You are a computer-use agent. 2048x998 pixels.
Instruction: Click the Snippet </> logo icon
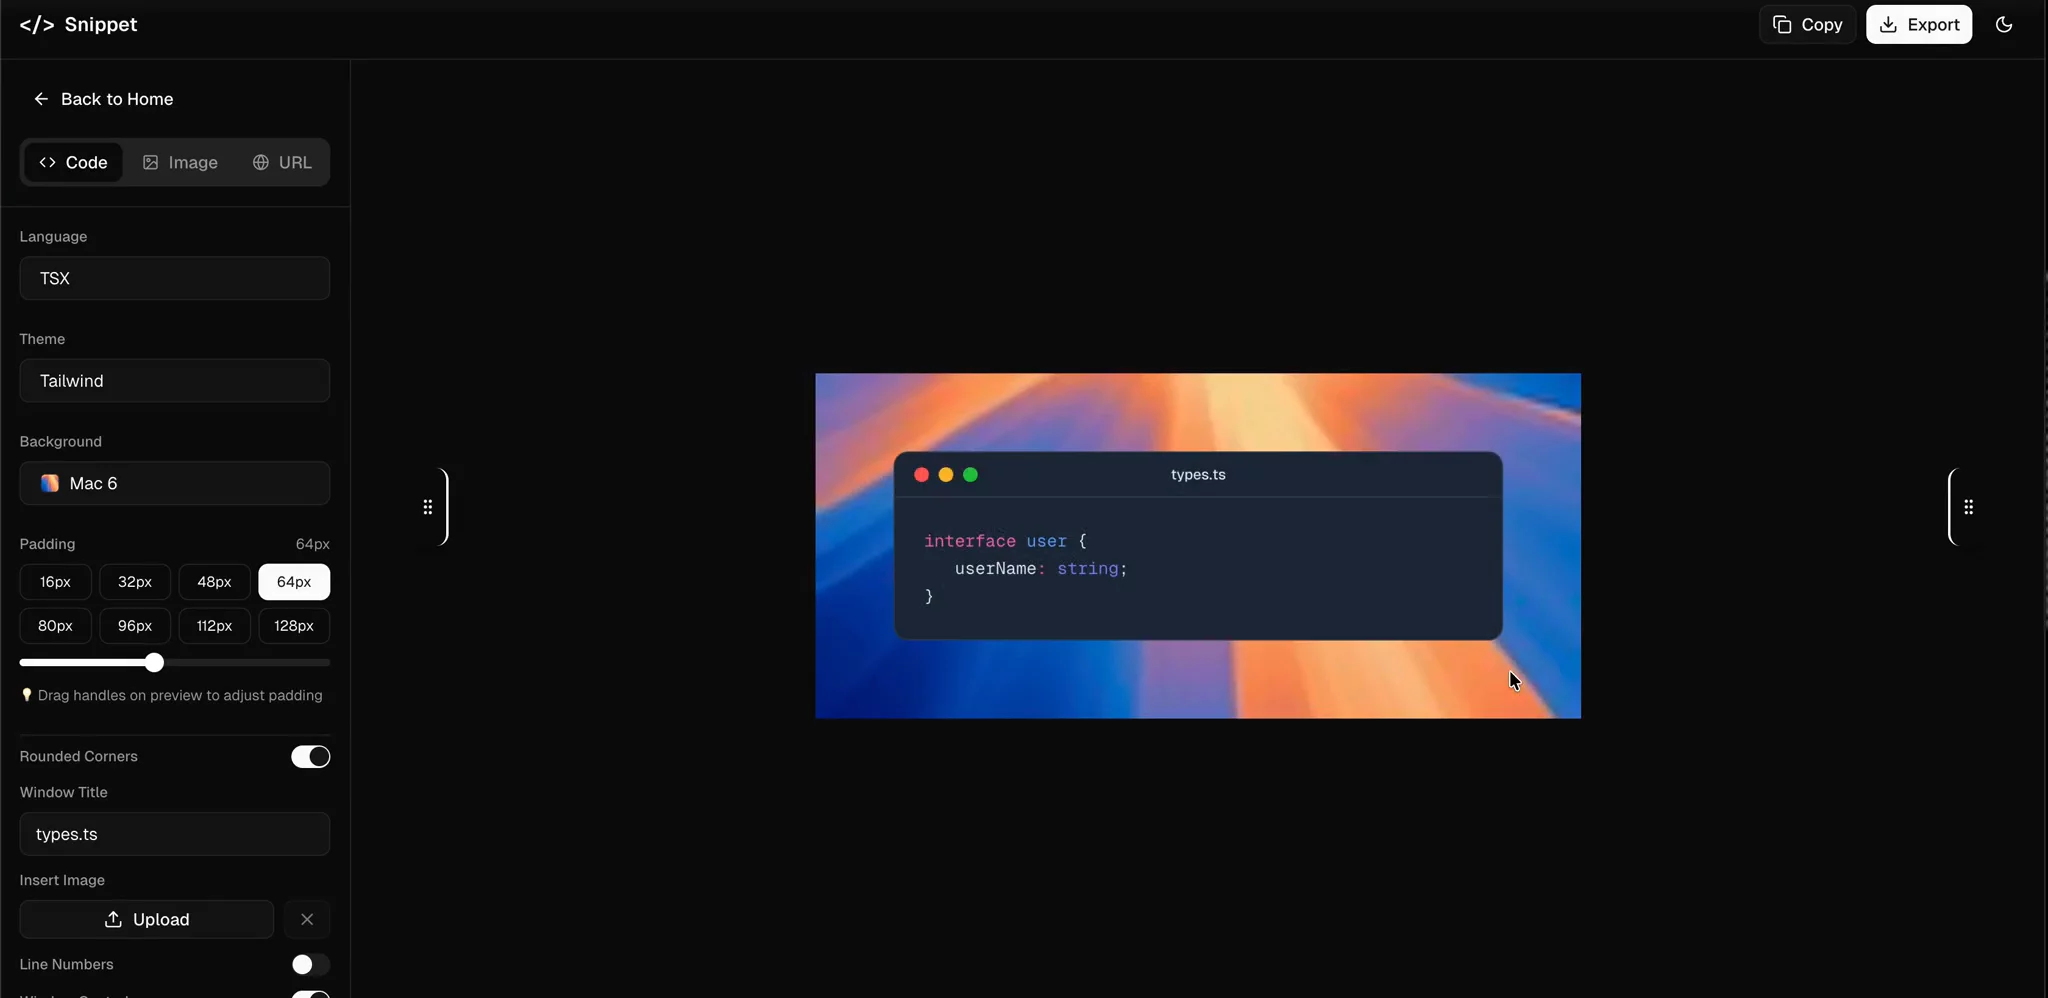tap(38, 24)
